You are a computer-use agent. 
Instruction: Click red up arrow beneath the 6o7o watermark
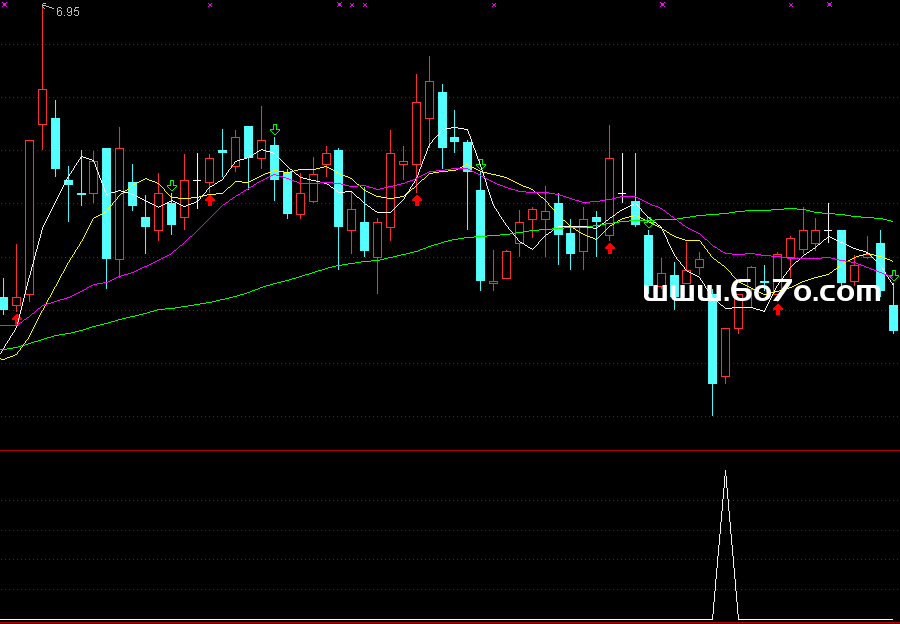click(778, 309)
